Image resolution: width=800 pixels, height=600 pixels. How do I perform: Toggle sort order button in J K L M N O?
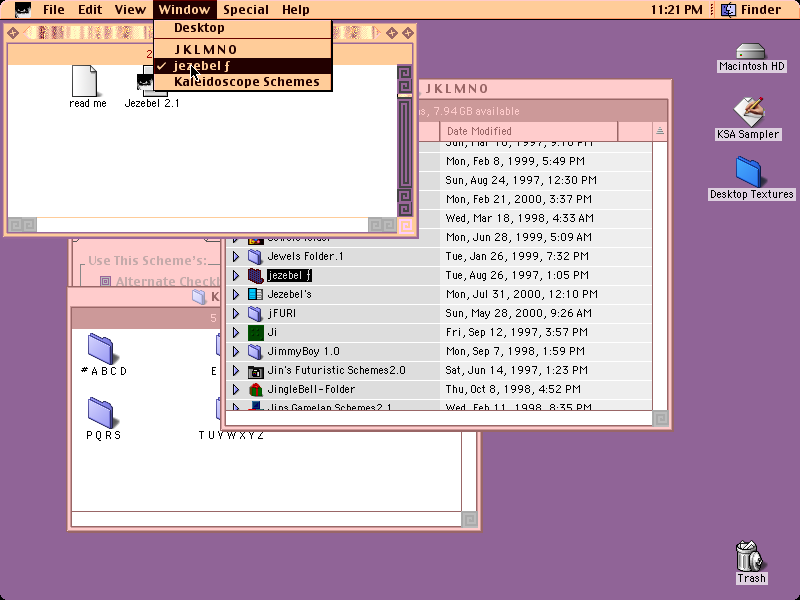(x=660, y=131)
